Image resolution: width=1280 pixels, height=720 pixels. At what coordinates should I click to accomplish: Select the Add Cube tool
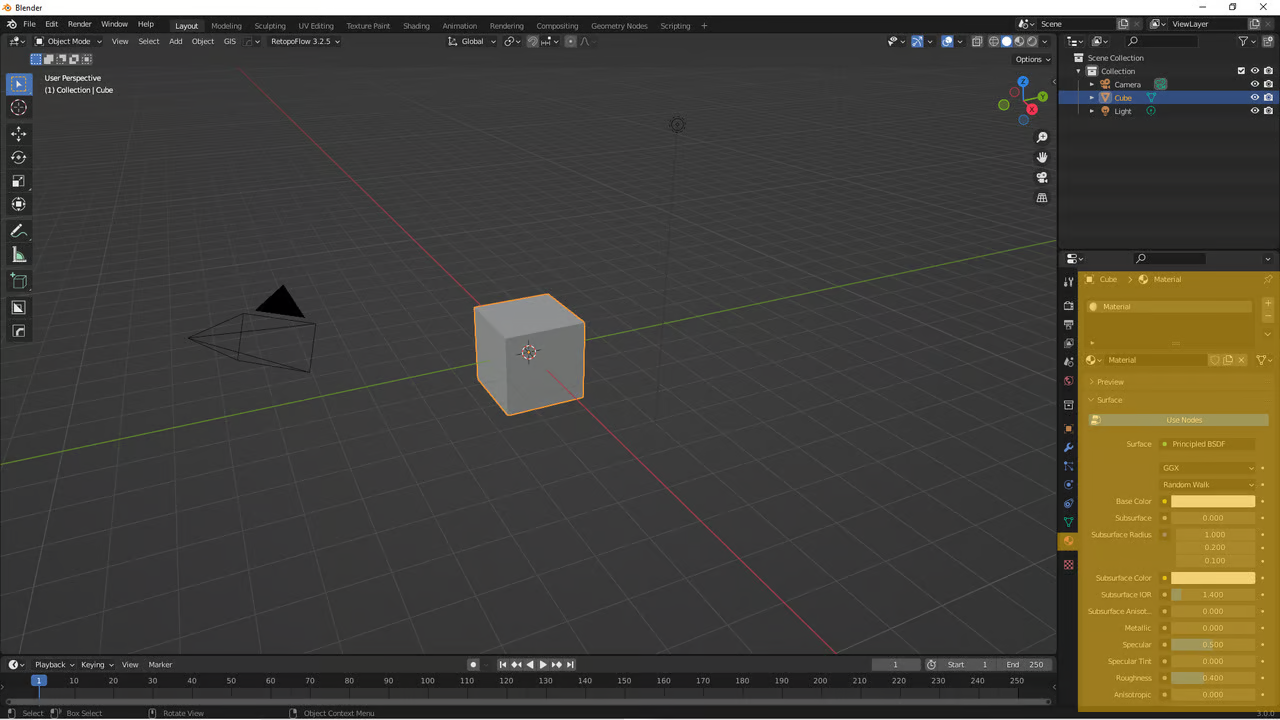pyautogui.click(x=18, y=280)
